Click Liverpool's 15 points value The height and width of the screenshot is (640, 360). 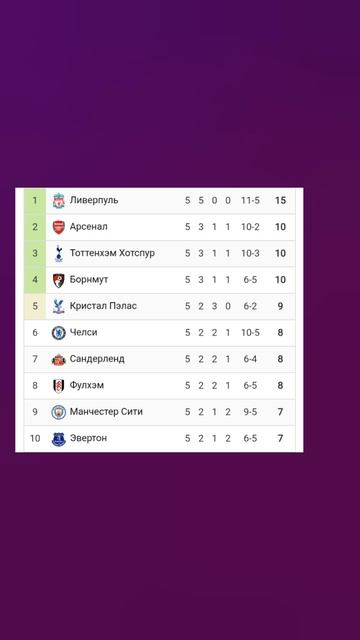(280, 200)
